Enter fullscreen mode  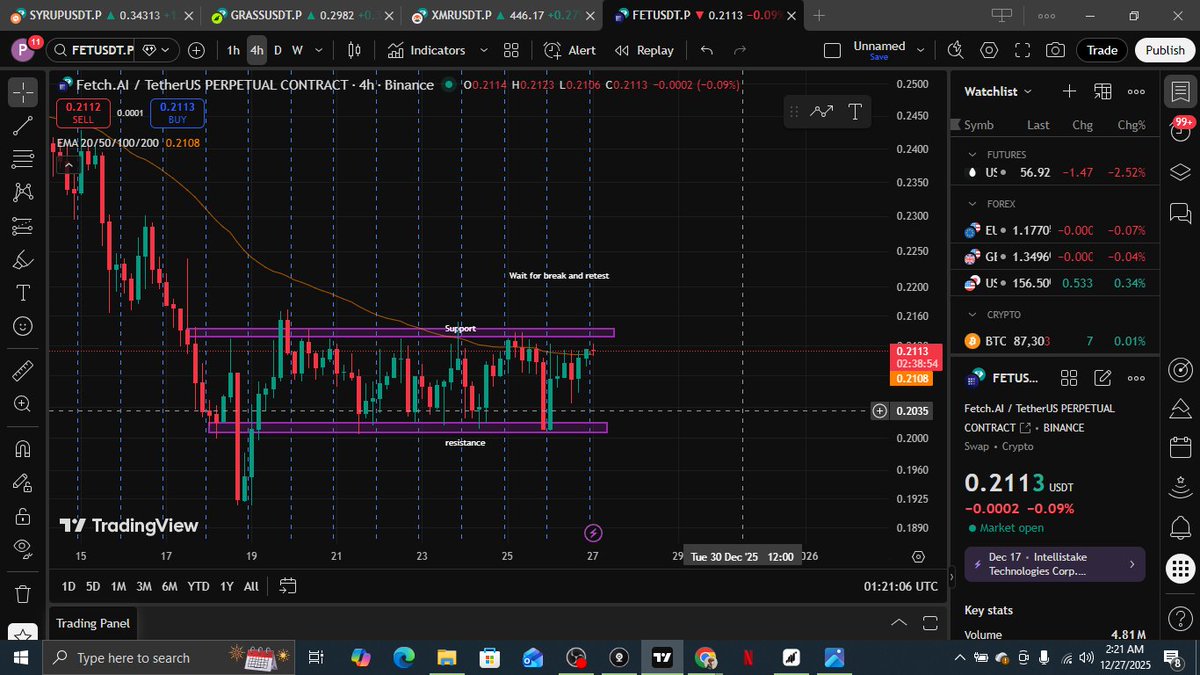[x=1022, y=50]
